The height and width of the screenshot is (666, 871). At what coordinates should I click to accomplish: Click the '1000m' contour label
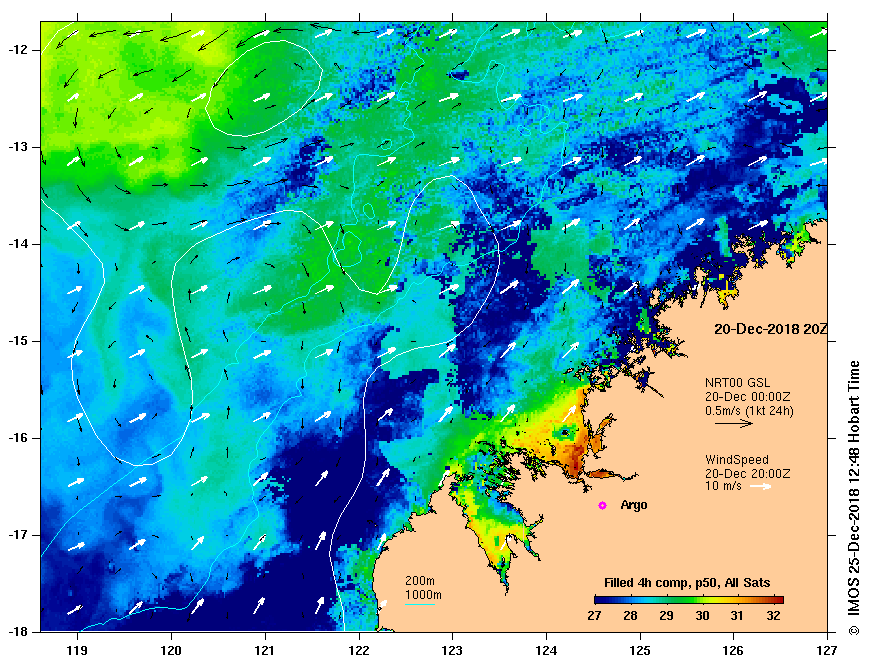point(423,595)
